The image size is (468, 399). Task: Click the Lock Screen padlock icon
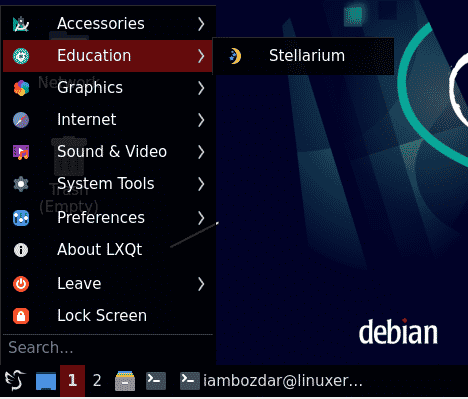coord(21,316)
